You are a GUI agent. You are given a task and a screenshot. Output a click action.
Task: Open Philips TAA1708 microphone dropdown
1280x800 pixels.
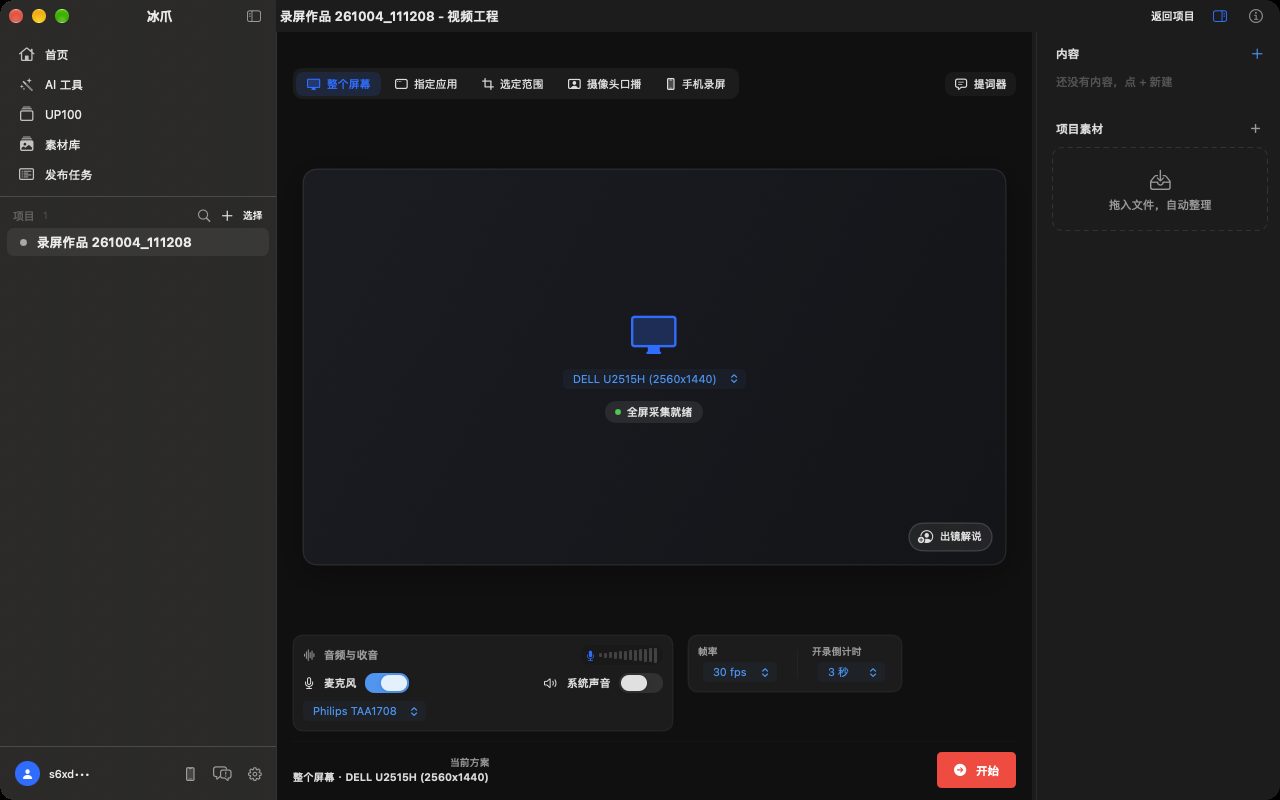[x=364, y=711]
